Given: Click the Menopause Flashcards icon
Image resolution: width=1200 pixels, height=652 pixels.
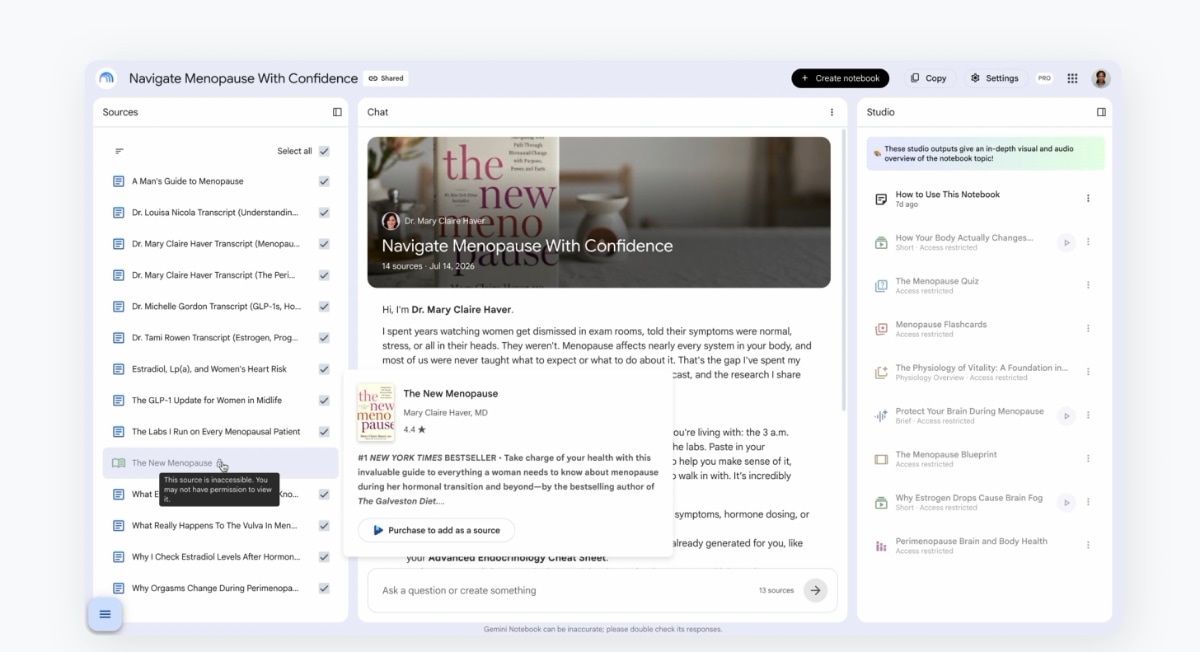Looking at the screenshot, I should pyautogui.click(x=881, y=329).
